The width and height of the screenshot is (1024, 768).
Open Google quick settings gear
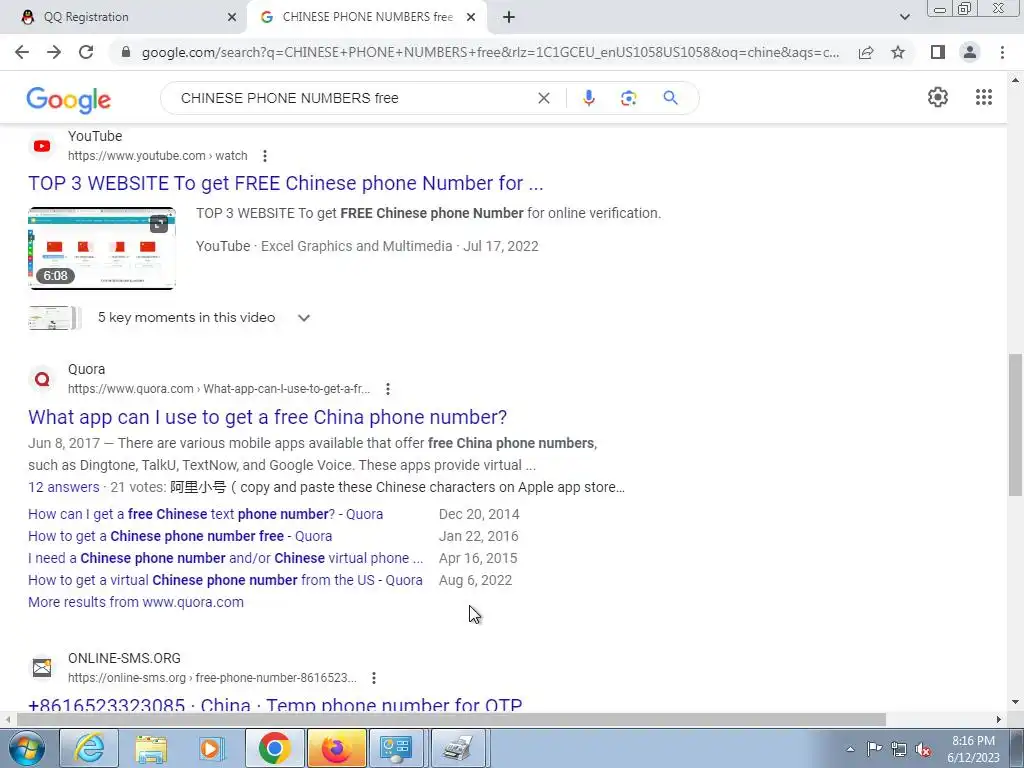(938, 97)
